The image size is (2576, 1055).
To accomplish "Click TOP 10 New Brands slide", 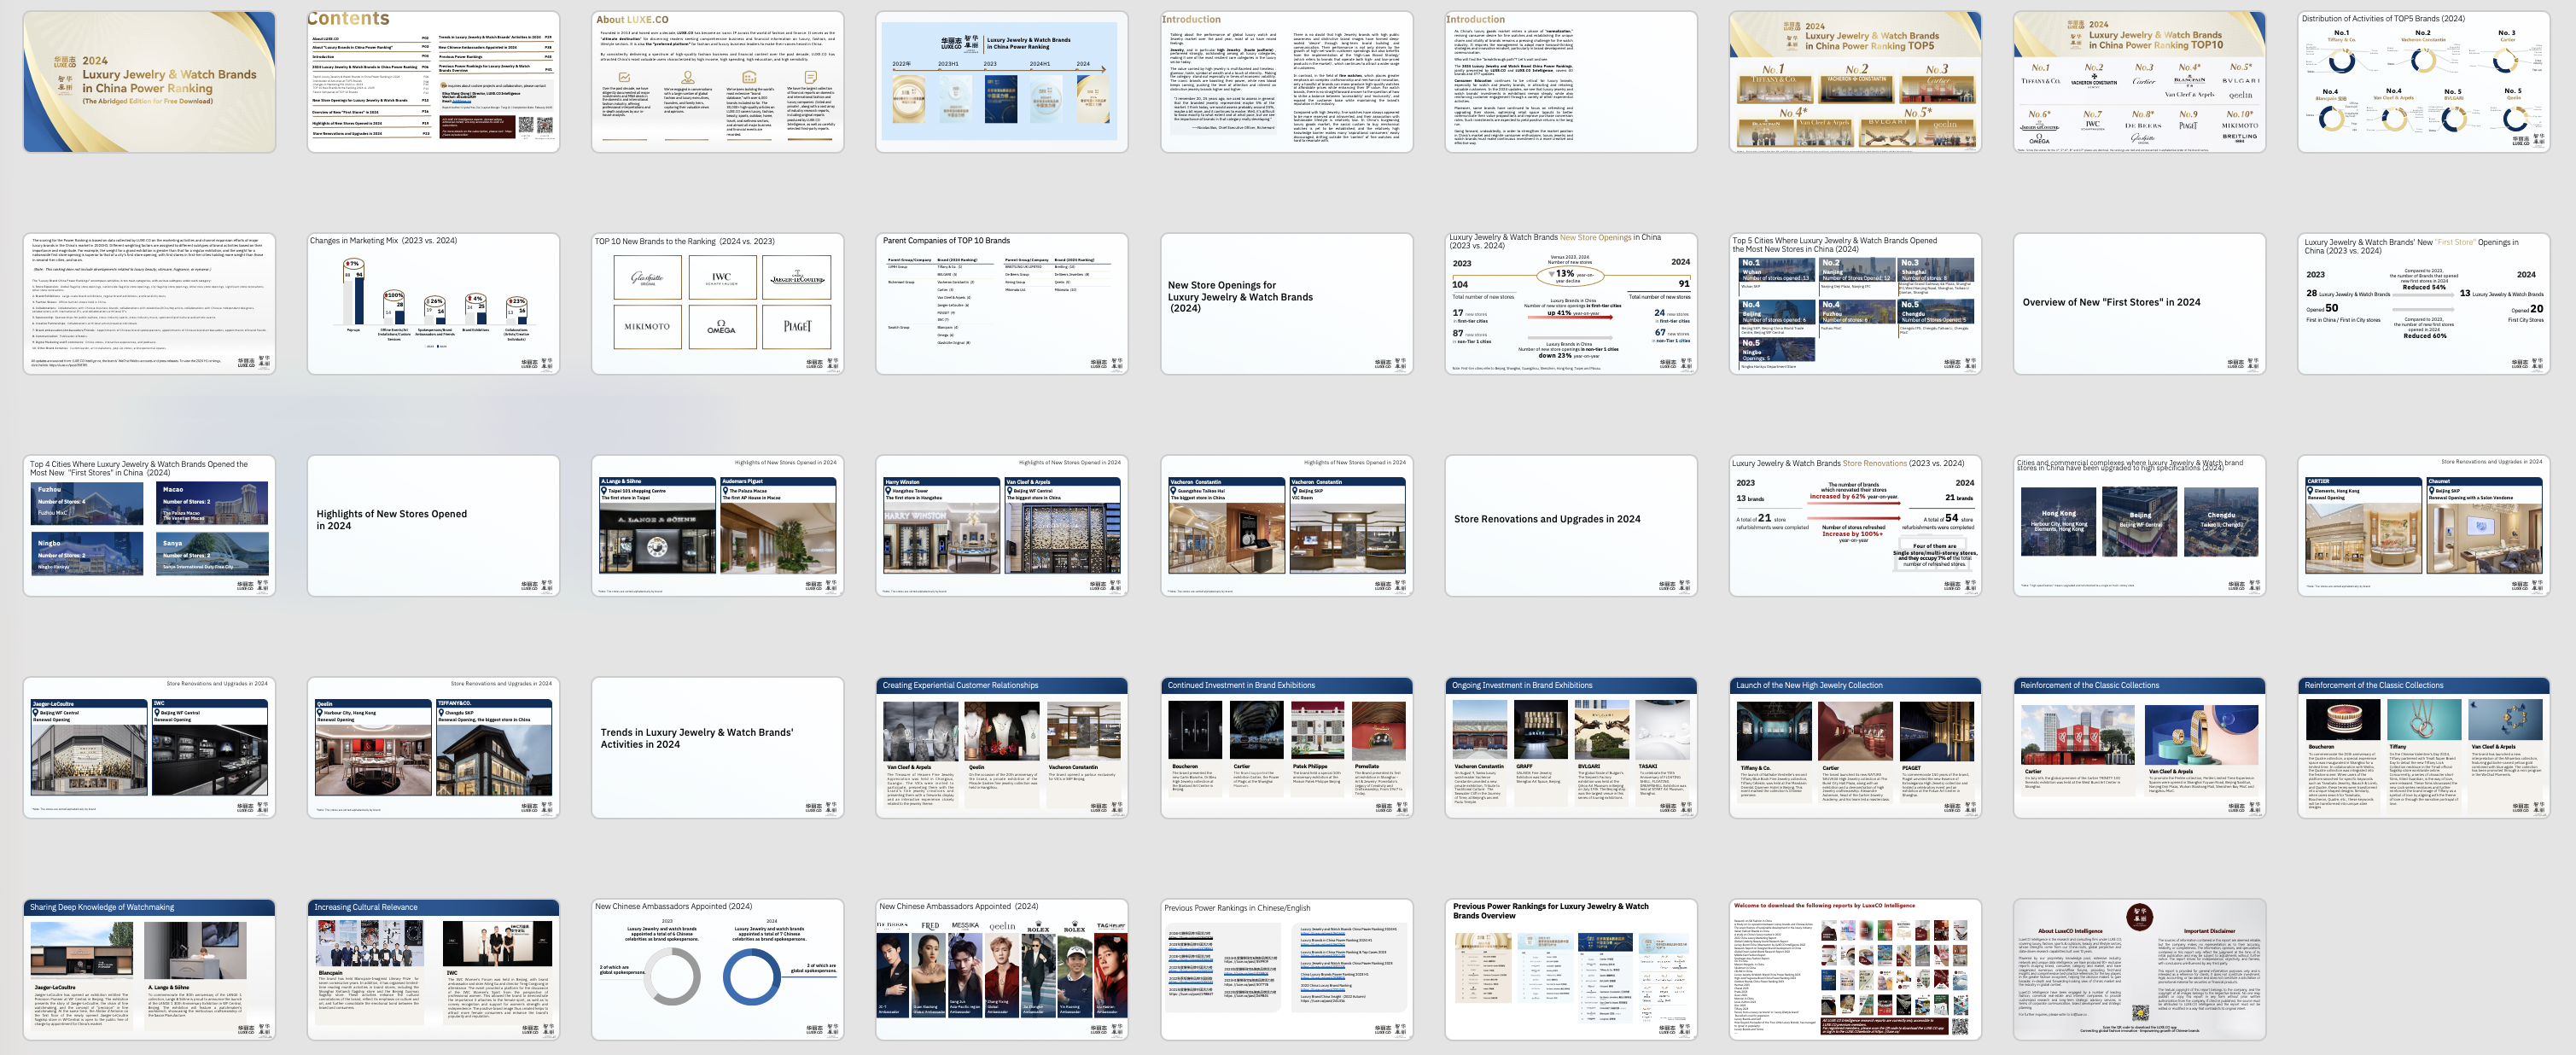I will [717, 304].
